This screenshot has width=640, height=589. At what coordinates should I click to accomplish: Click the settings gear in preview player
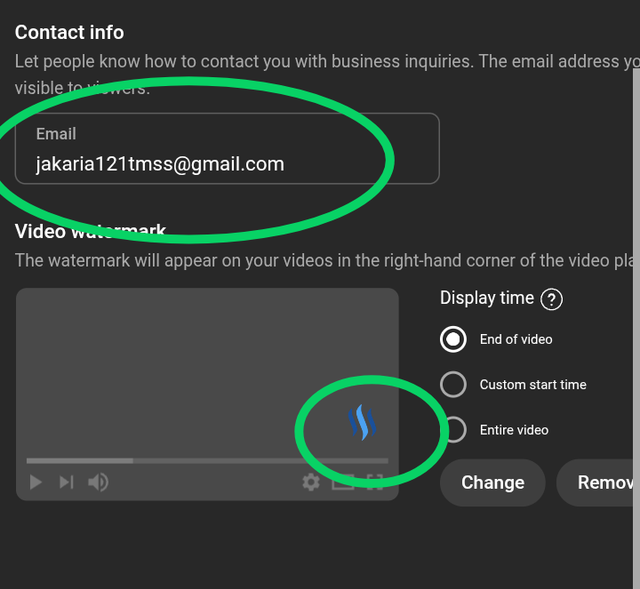311,482
